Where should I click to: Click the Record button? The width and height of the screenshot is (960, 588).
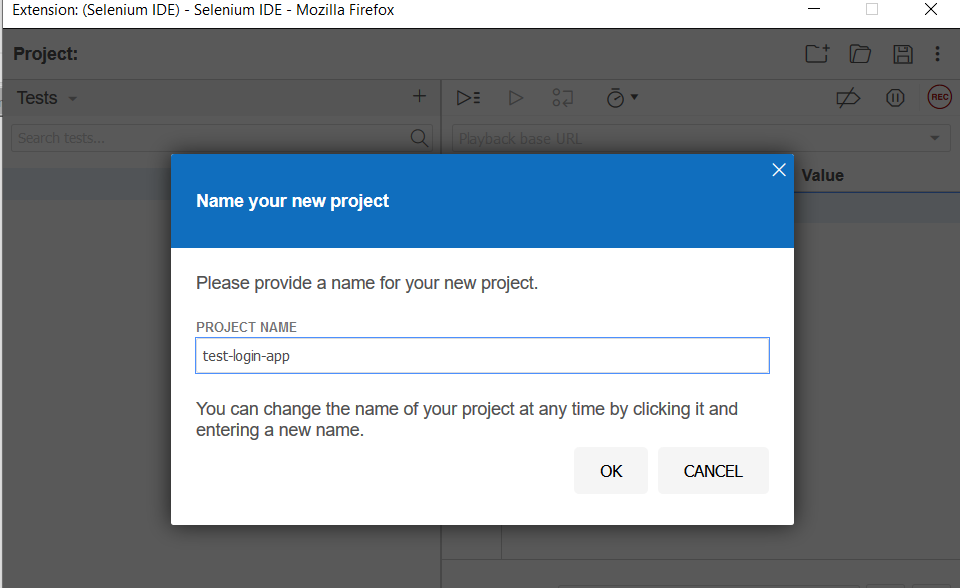(x=939, y=97)
